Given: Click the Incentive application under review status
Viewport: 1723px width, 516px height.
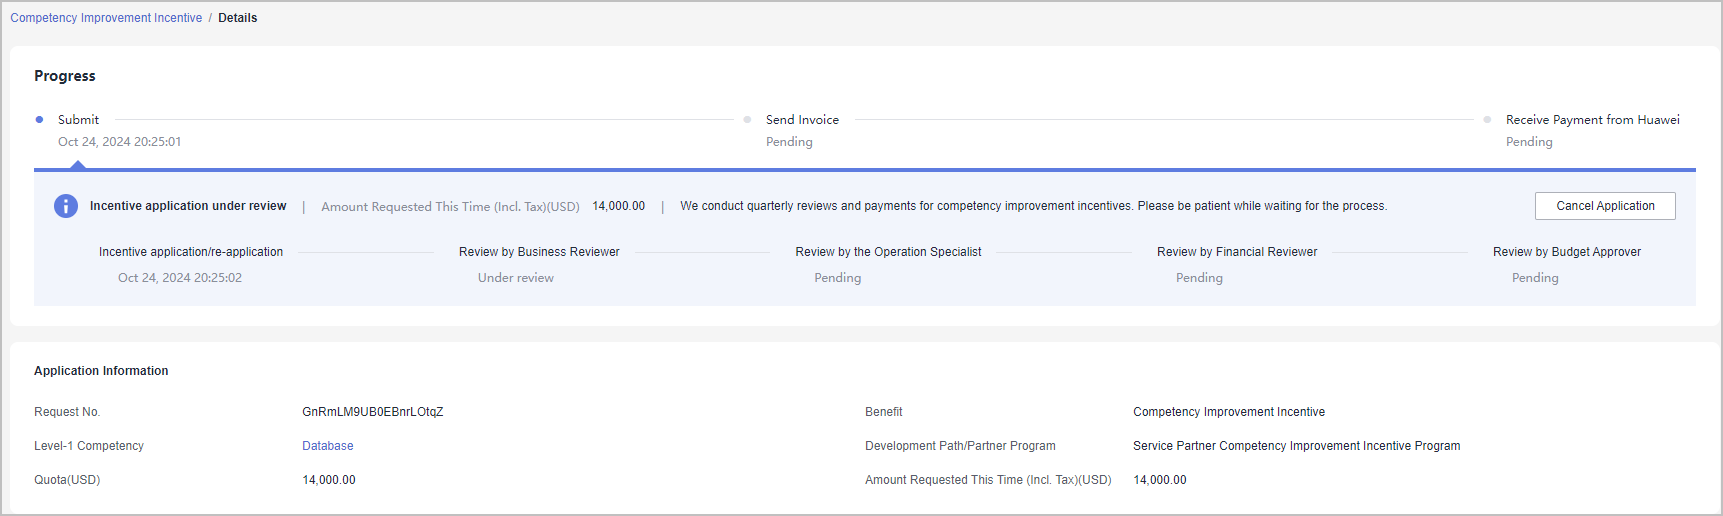Looking at the screenshot, I should pyautogui.click(x=188, y=206).
